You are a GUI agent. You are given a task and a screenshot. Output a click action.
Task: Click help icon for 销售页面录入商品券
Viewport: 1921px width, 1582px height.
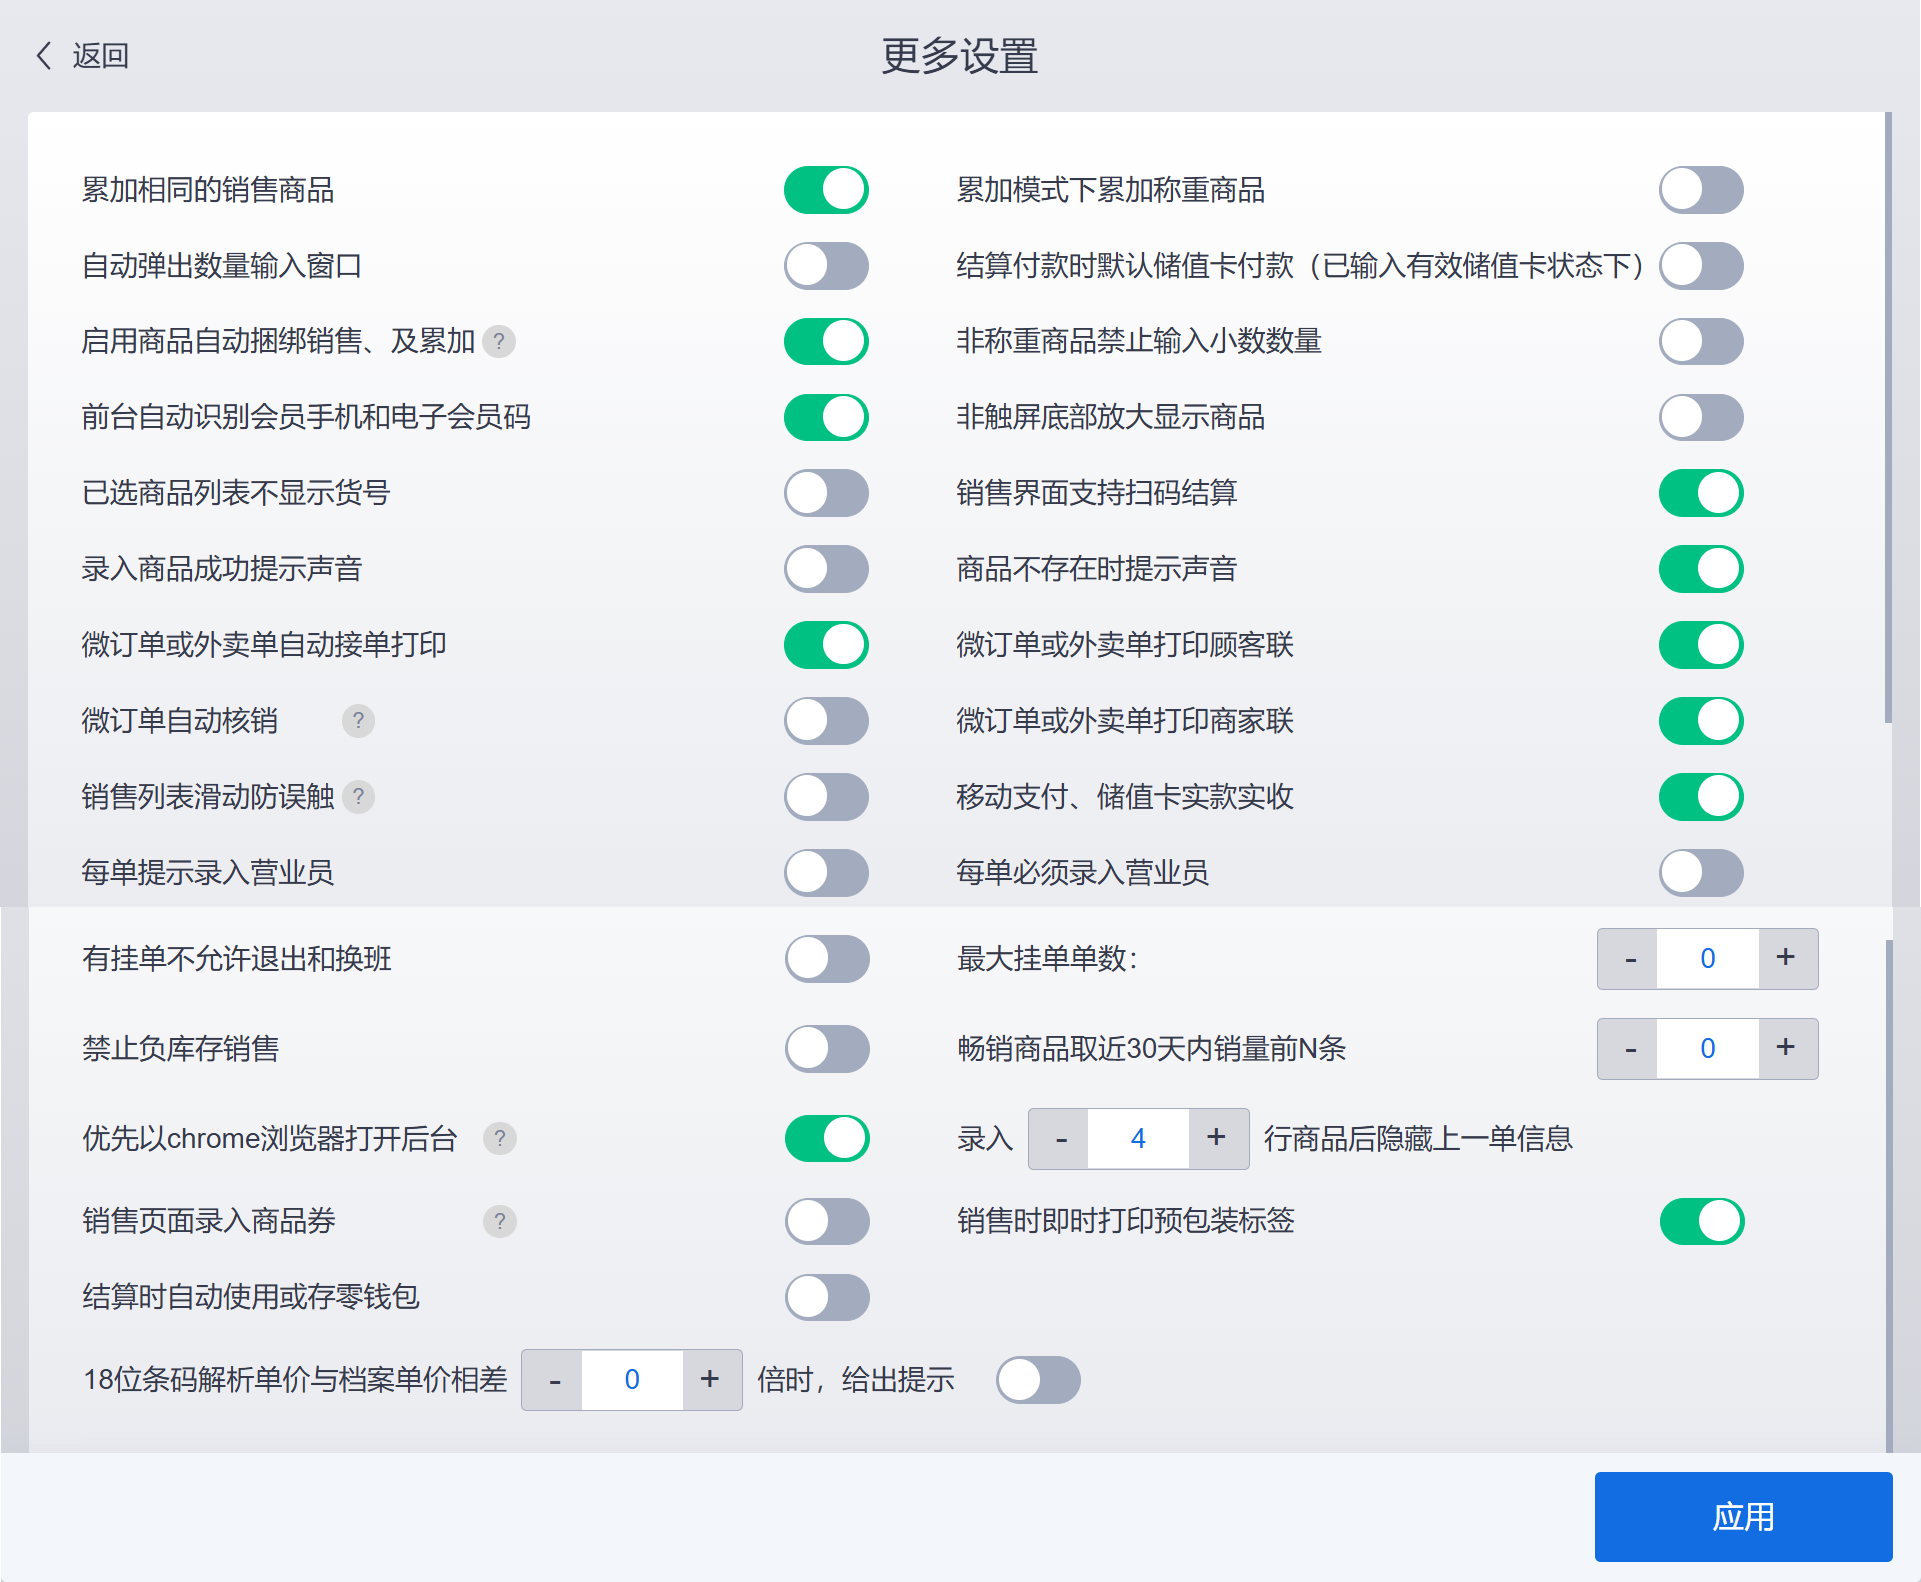click(x=499, y=1221)
